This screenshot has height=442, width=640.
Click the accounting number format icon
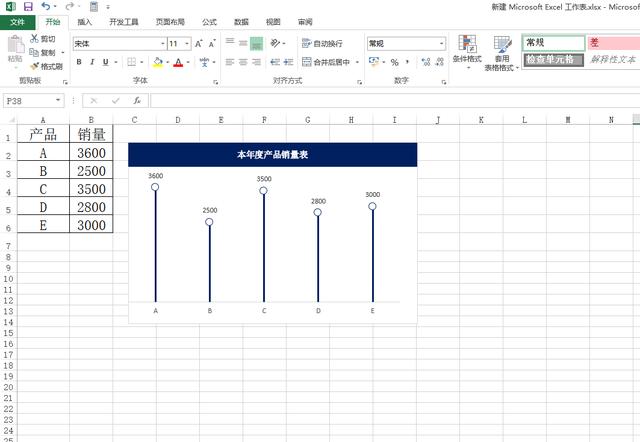click(374, 62)
